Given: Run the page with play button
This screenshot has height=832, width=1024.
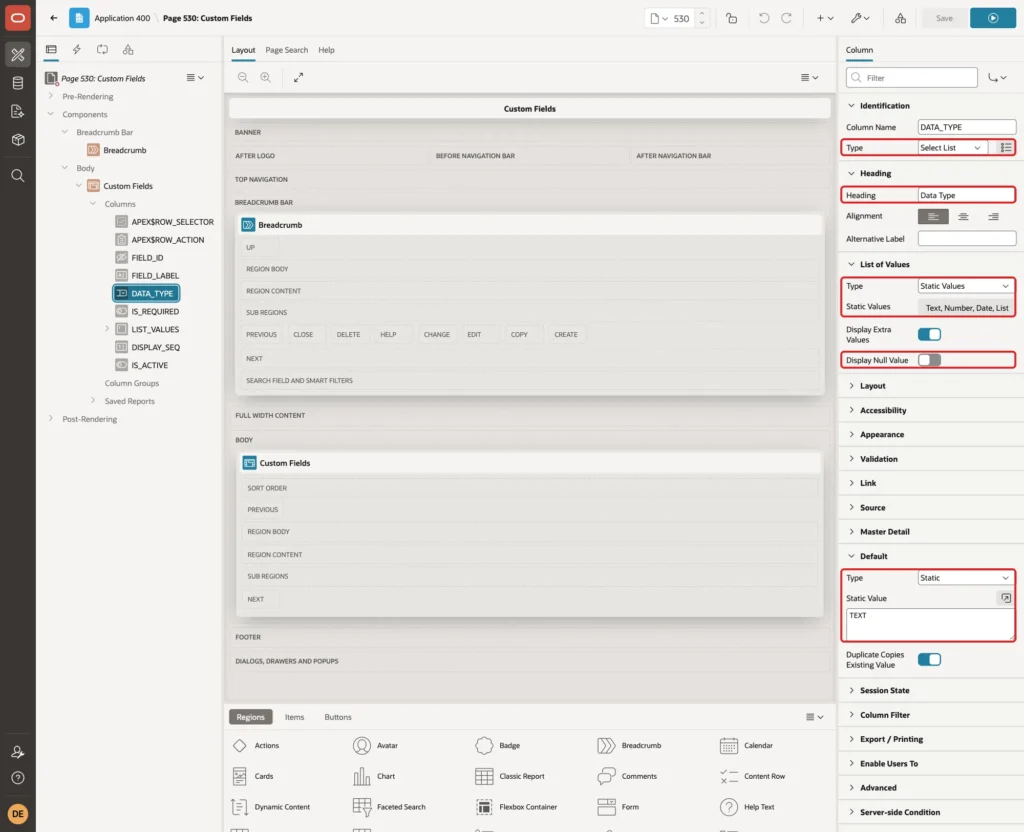Looking at the screenshot, I should pos(993,18).
